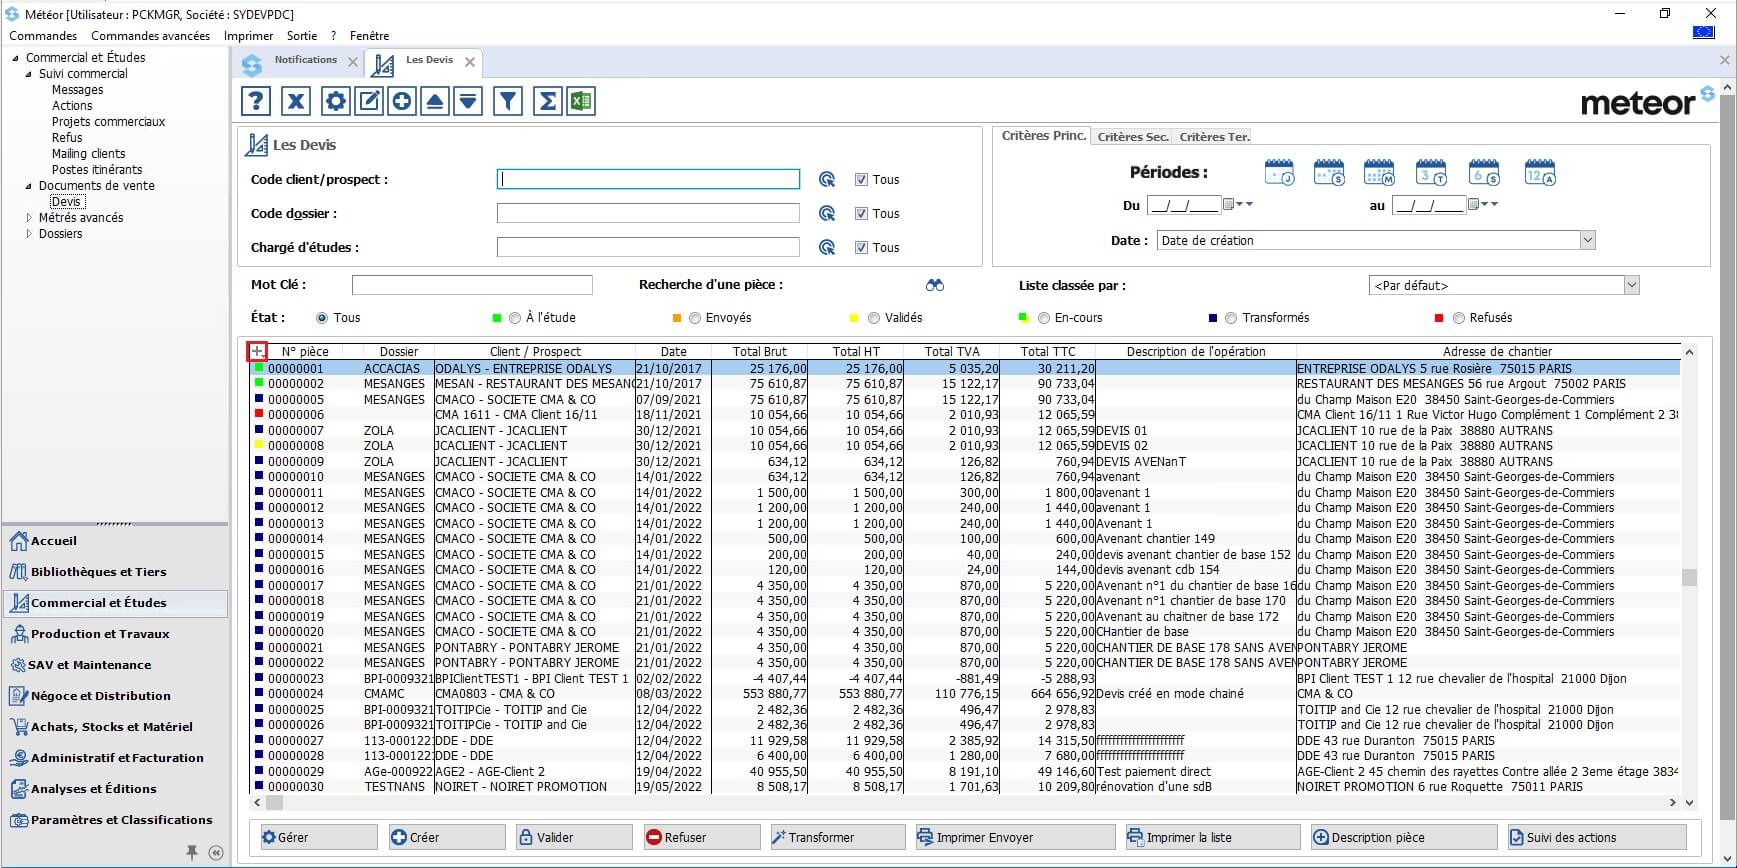
Task: Collapse the Commercial et Études tree node
Action: coord(15,58)
